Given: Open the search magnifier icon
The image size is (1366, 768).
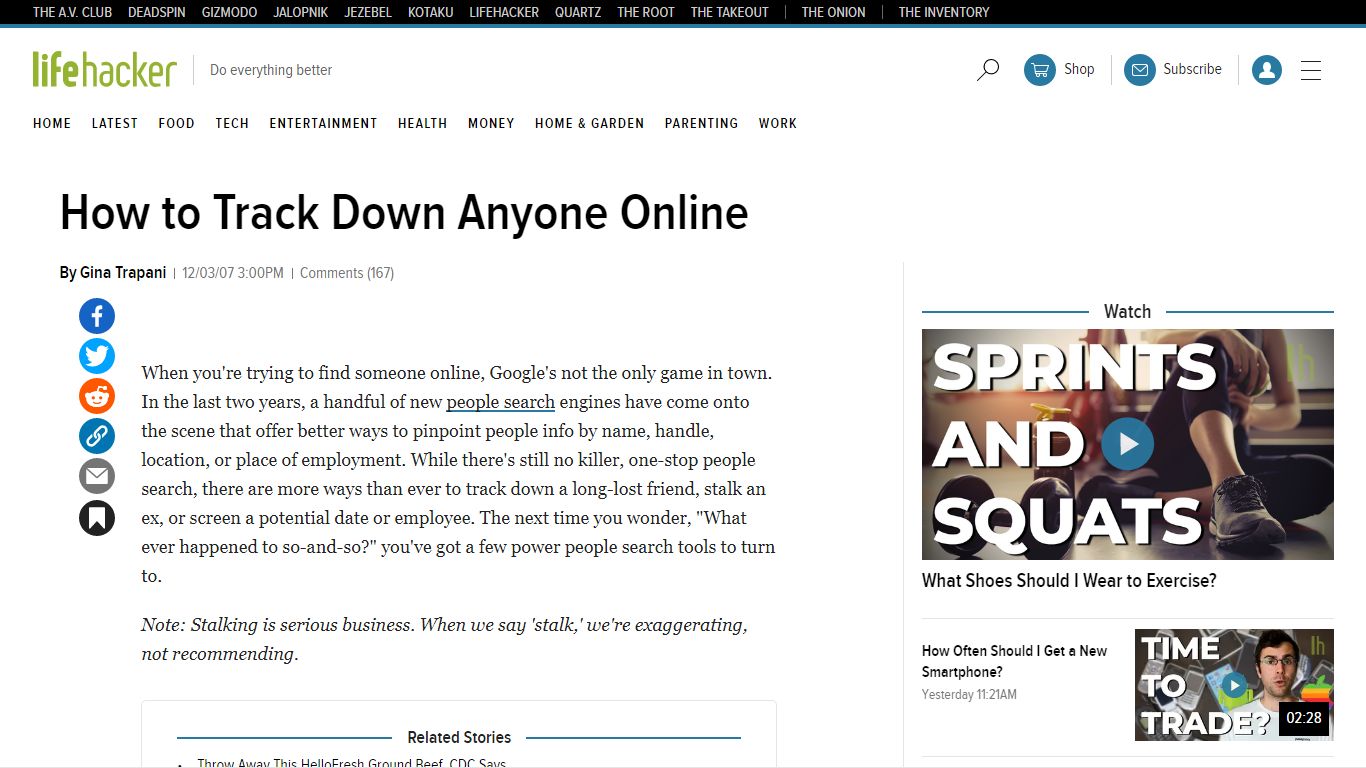Looking at the screenshot, I should click(x=988, y=70).
